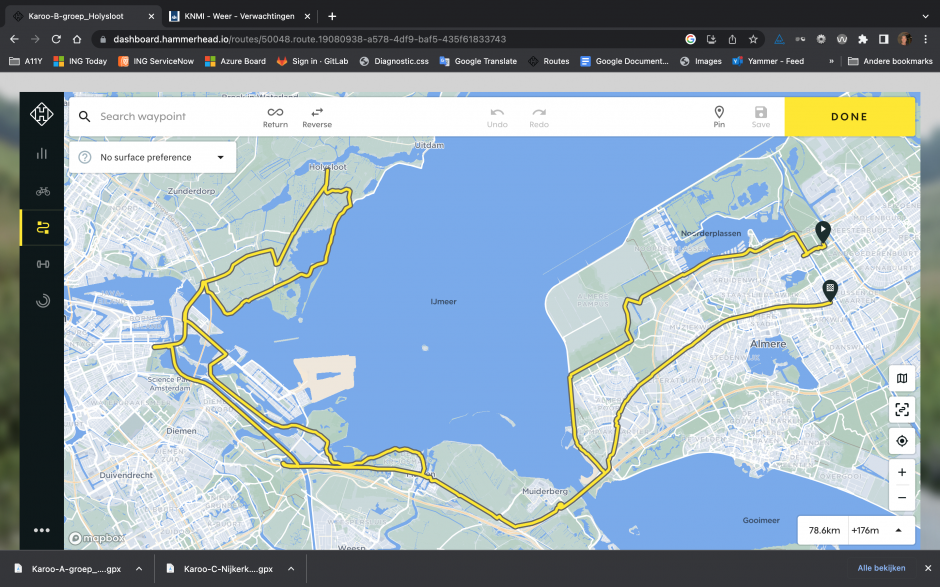Bookmark this page with the star
Viewport: 940px width, 587px height.
(x=754, y=39)
